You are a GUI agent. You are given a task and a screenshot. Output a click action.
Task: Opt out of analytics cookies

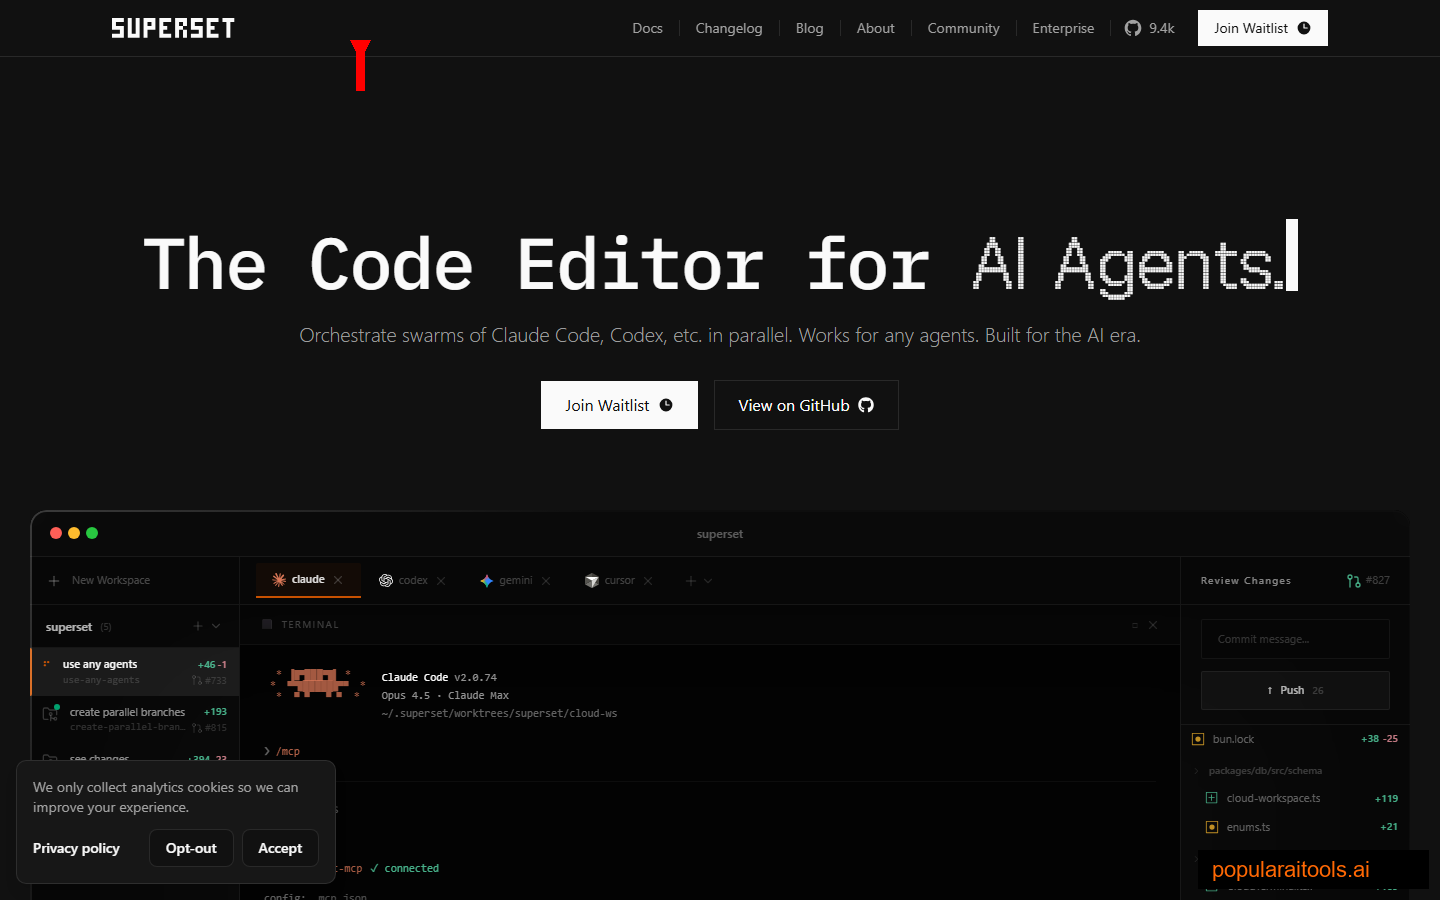pos(191,848)
